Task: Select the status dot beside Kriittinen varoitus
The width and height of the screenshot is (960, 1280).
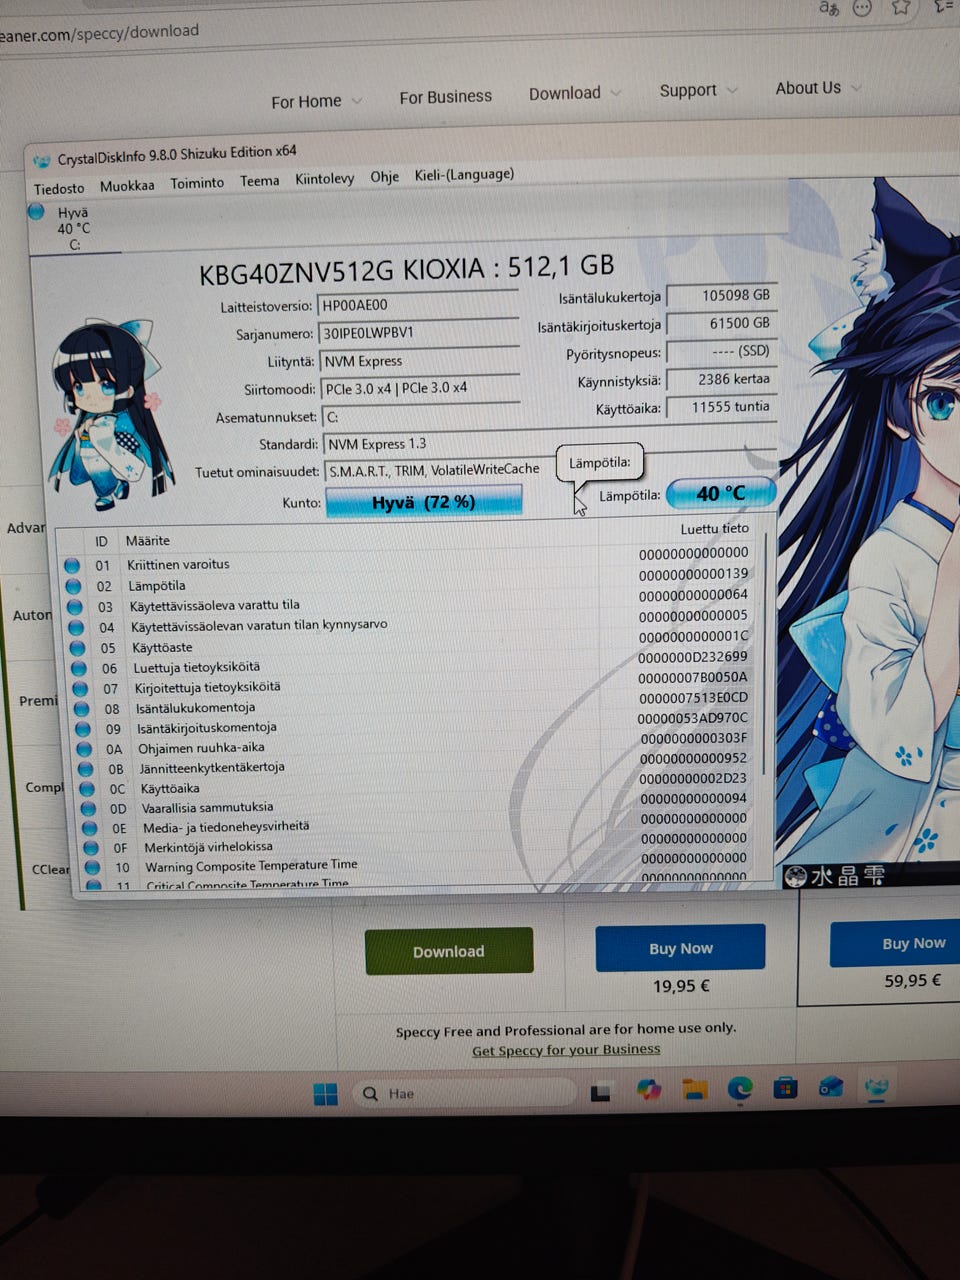Action: pyautogui.click(x=72, y=565)
